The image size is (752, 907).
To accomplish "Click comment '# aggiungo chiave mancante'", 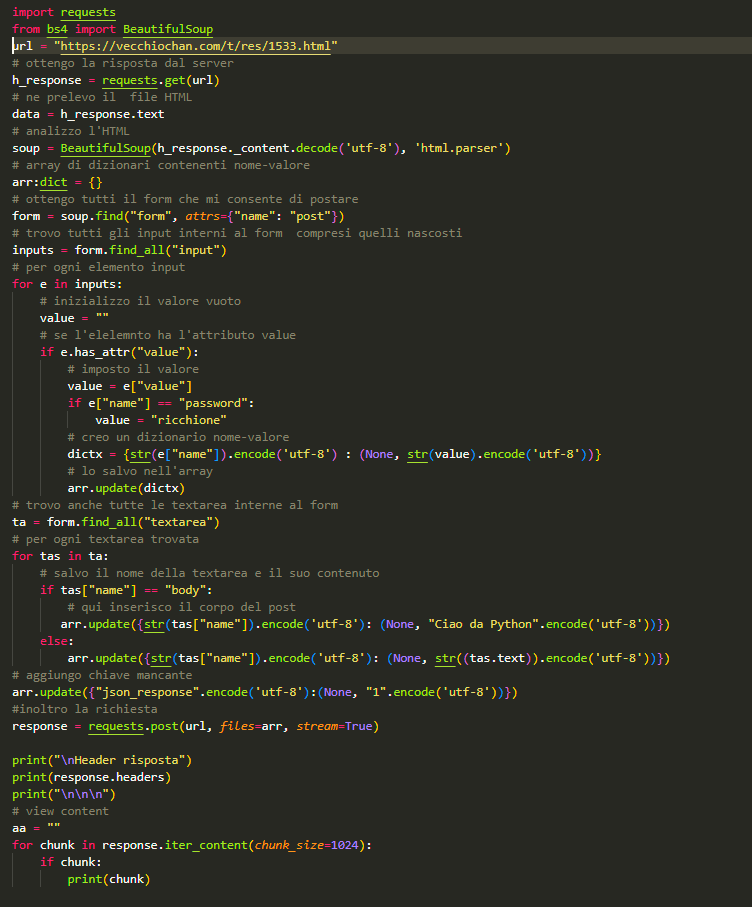I will coord(102,675).
